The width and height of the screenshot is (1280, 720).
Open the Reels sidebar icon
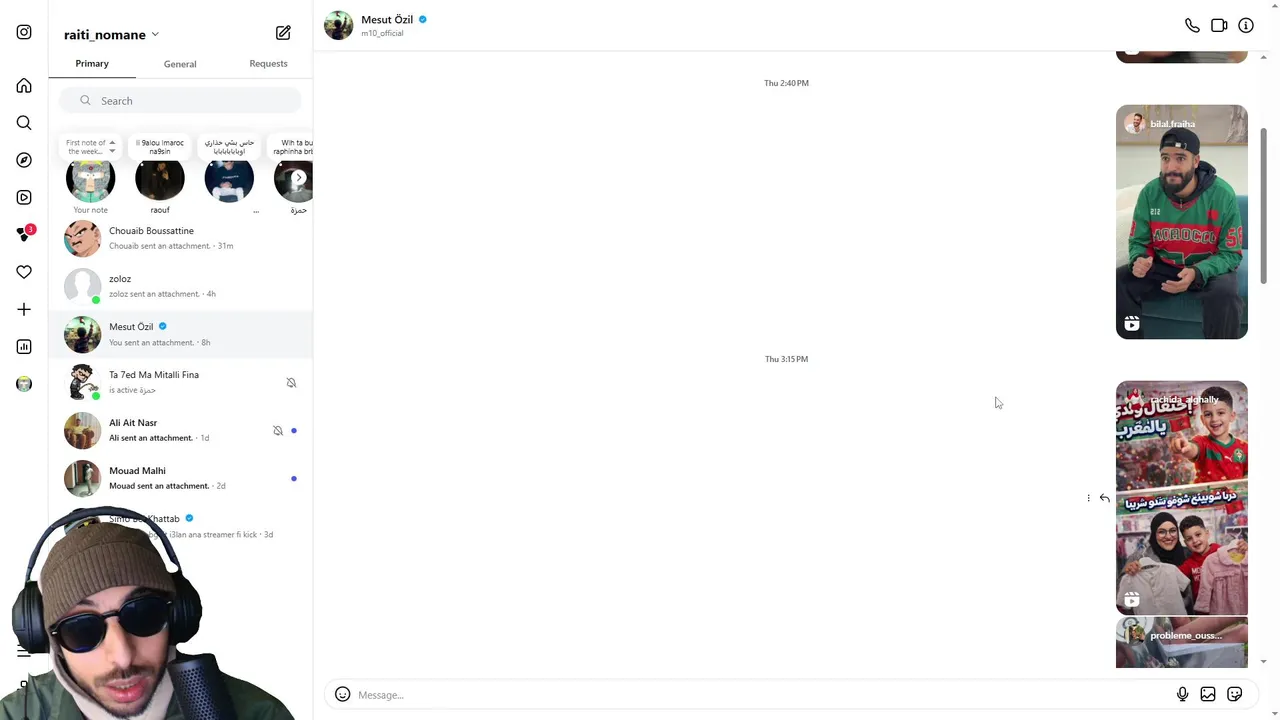click(24, 198)
